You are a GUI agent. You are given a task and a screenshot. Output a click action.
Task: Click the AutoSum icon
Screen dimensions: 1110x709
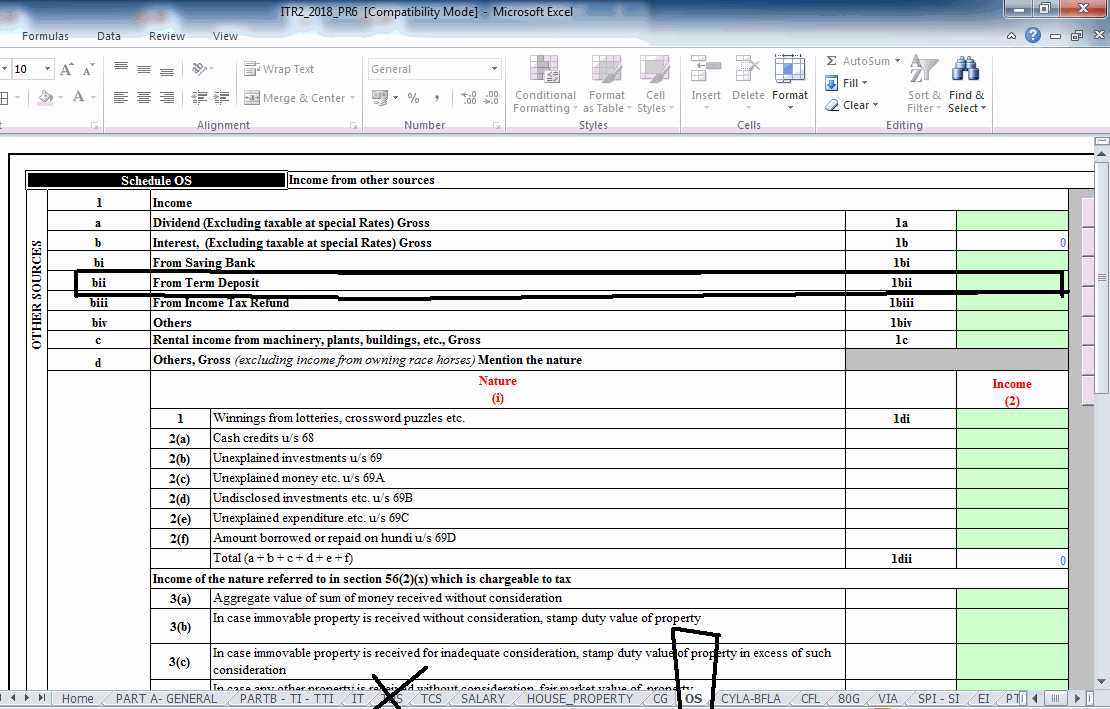pyautogui.click(x=862, y=60)
